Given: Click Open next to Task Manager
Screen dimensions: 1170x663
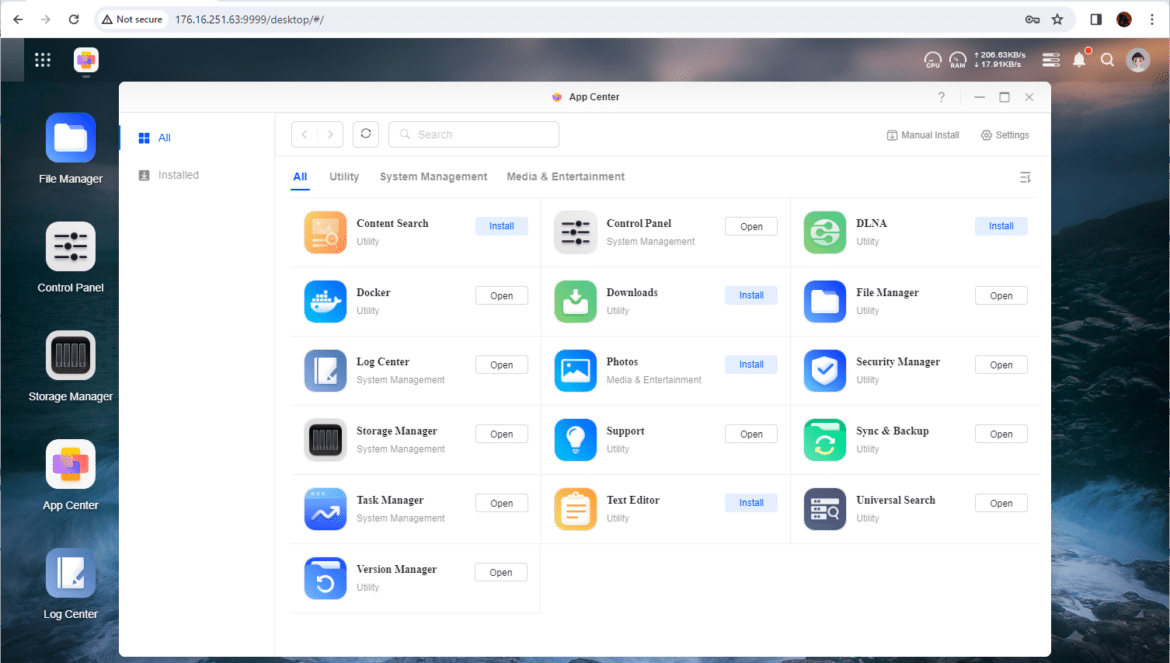Looking at the screenshot, I should click(x=501, y=503).
